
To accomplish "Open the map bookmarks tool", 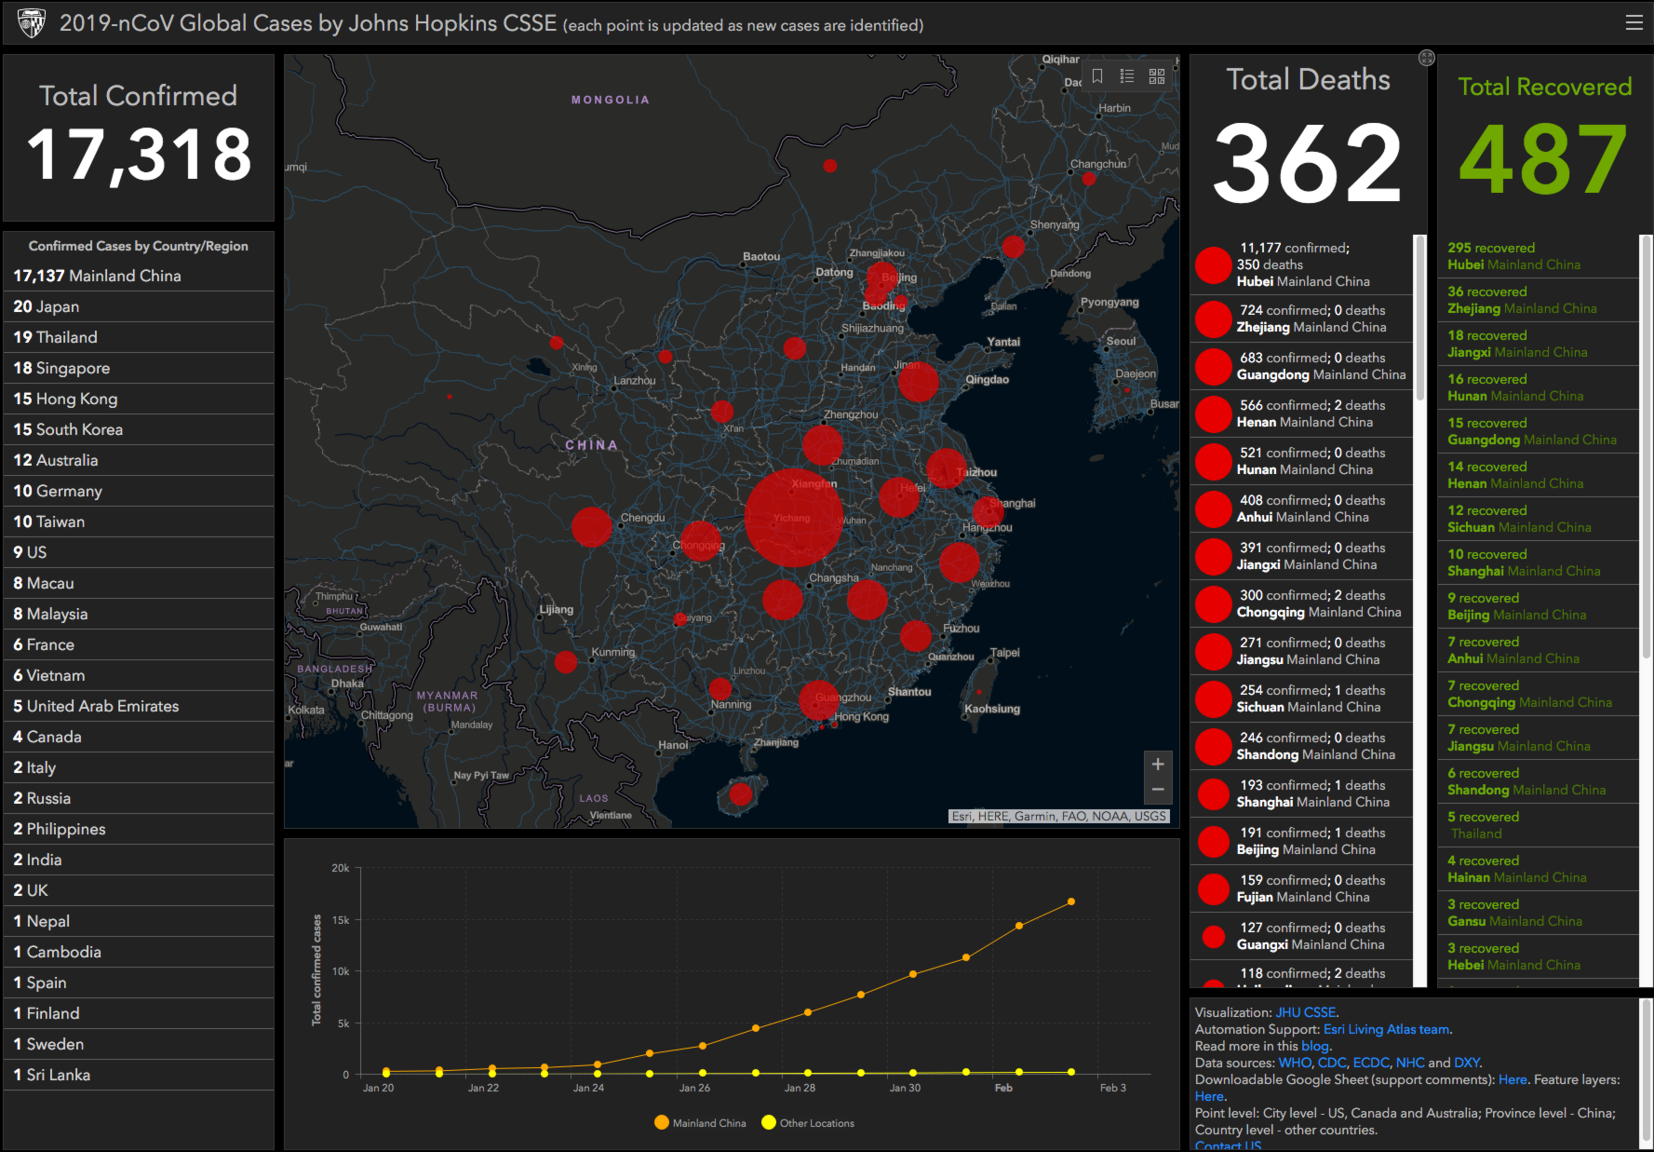I will coord(1097,76).
